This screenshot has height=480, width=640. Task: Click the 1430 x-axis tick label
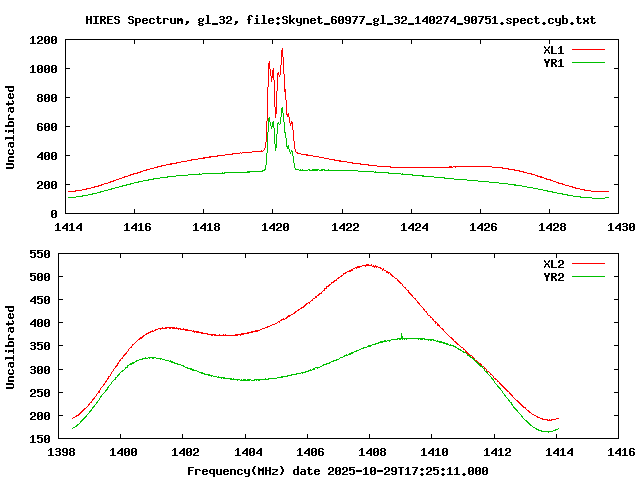tap(621, 227)
